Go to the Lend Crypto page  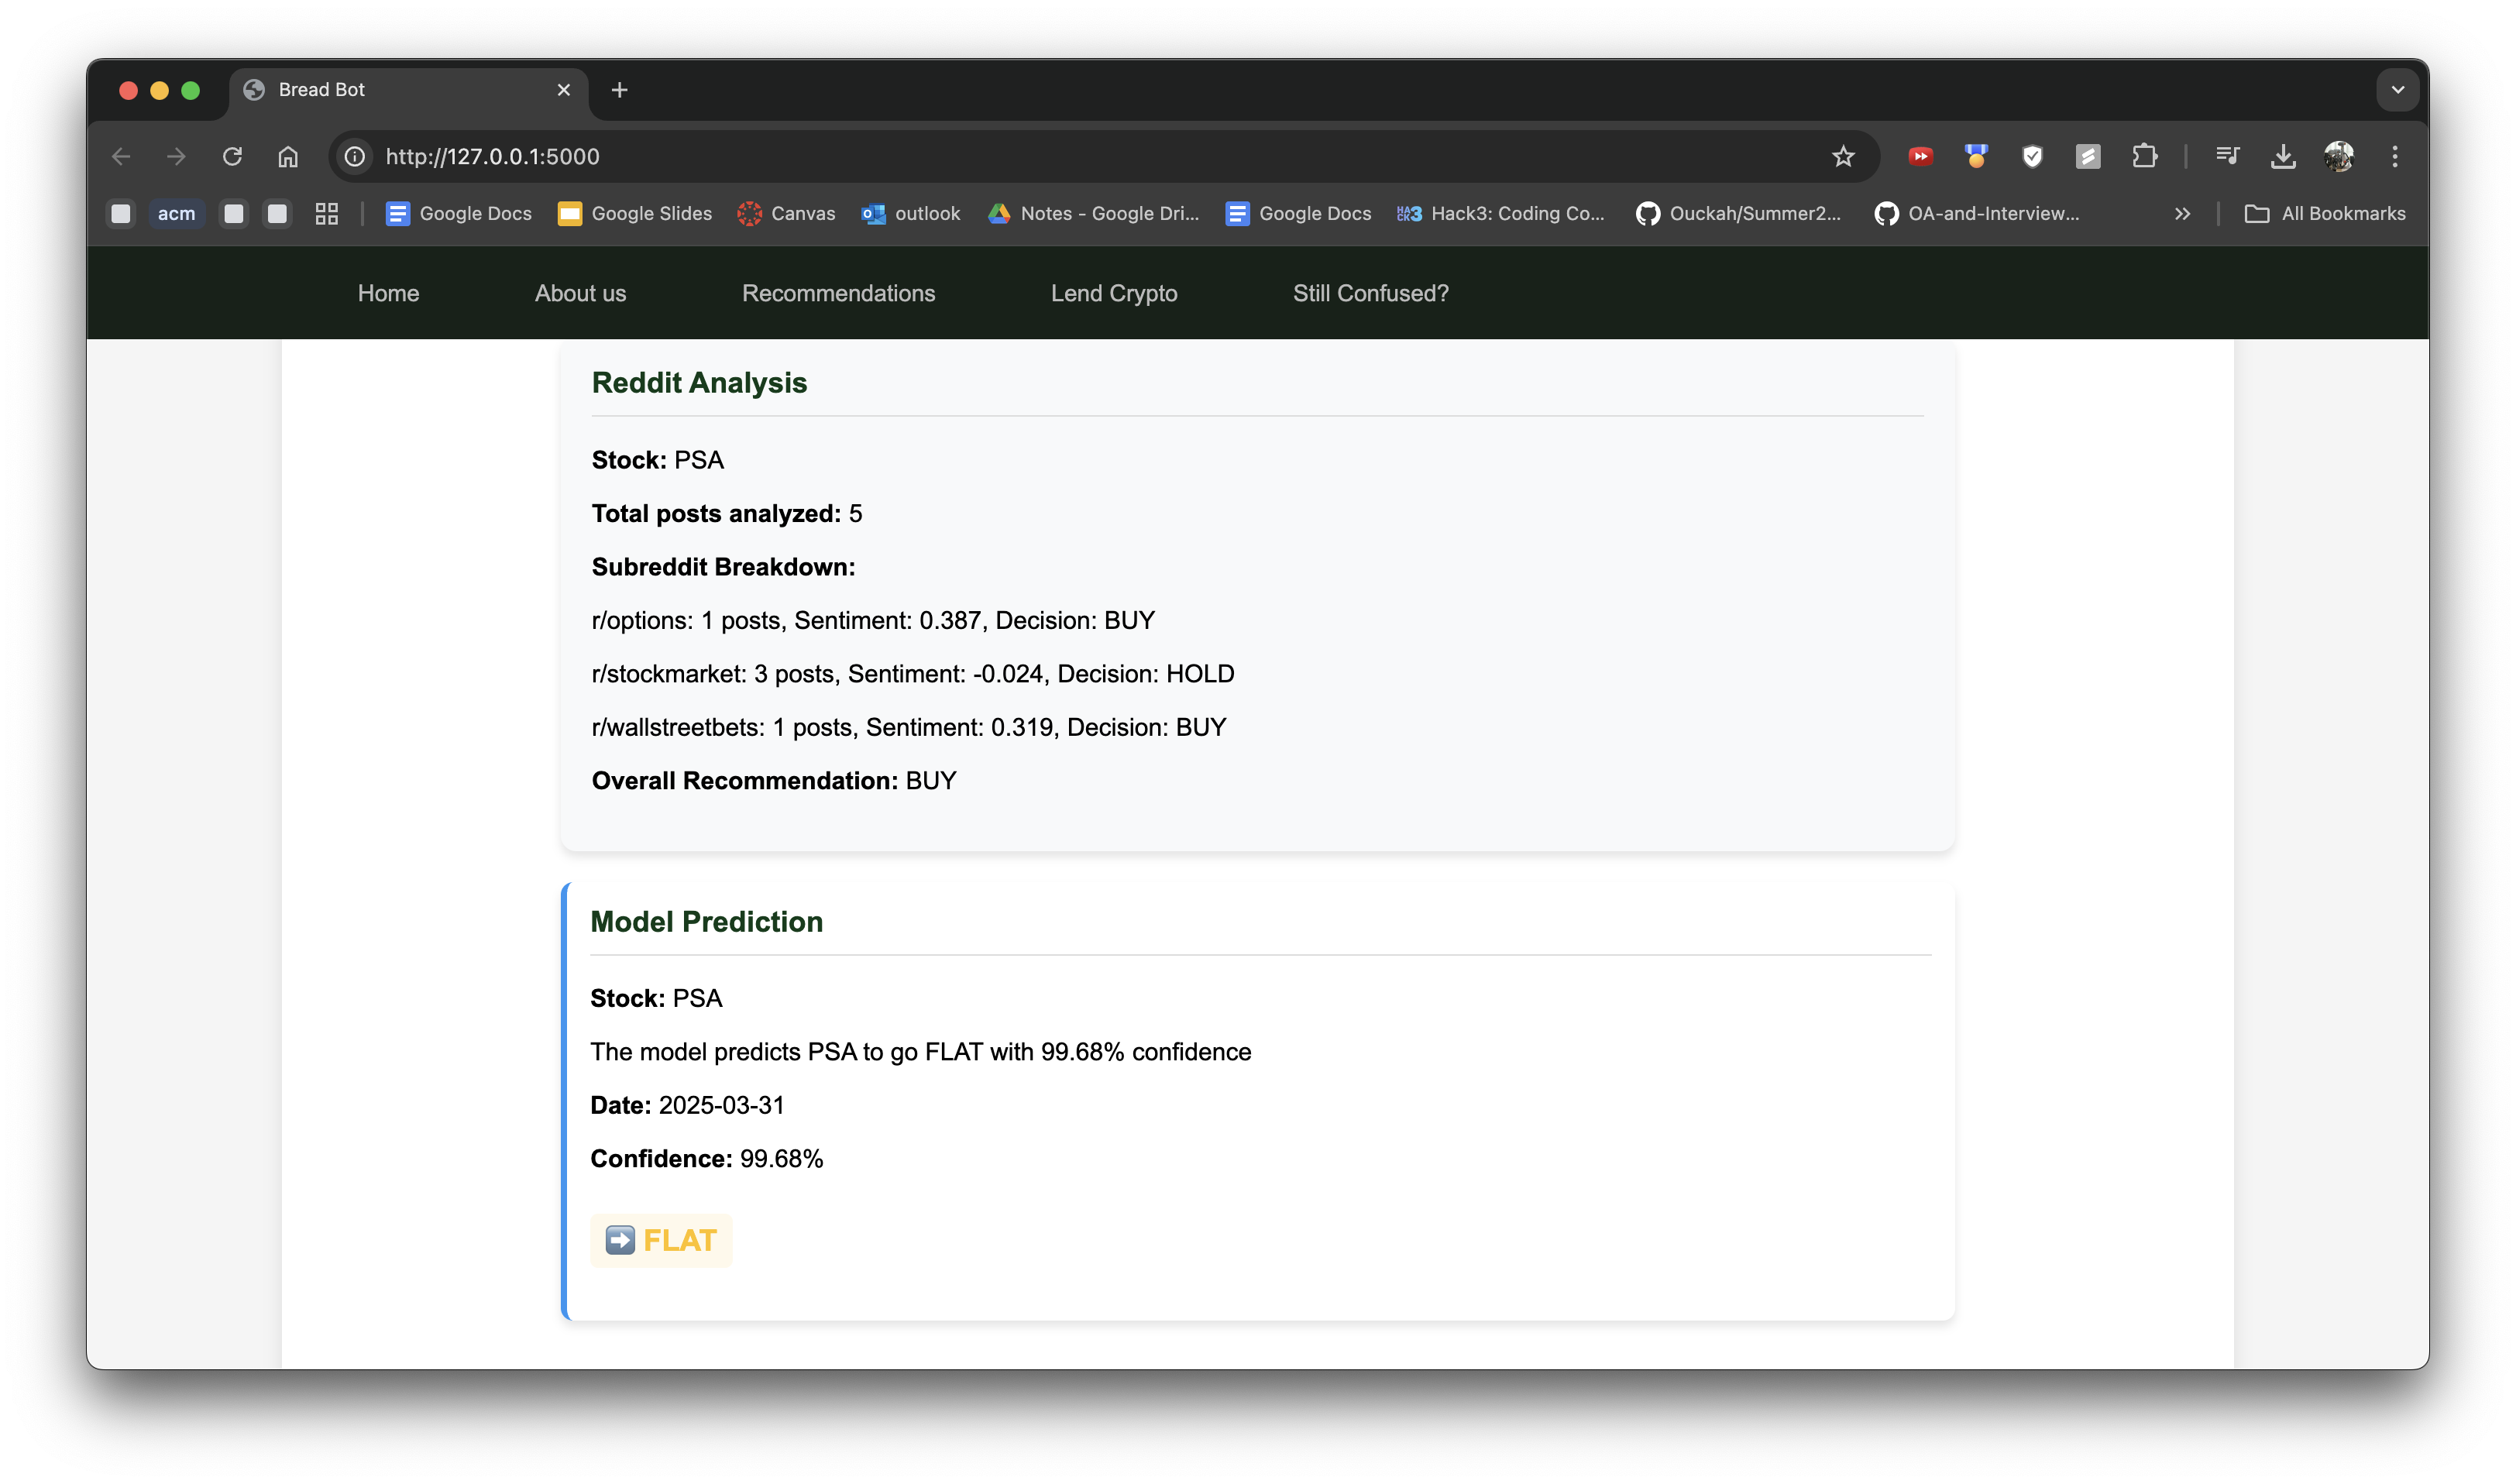(1113, 293)
